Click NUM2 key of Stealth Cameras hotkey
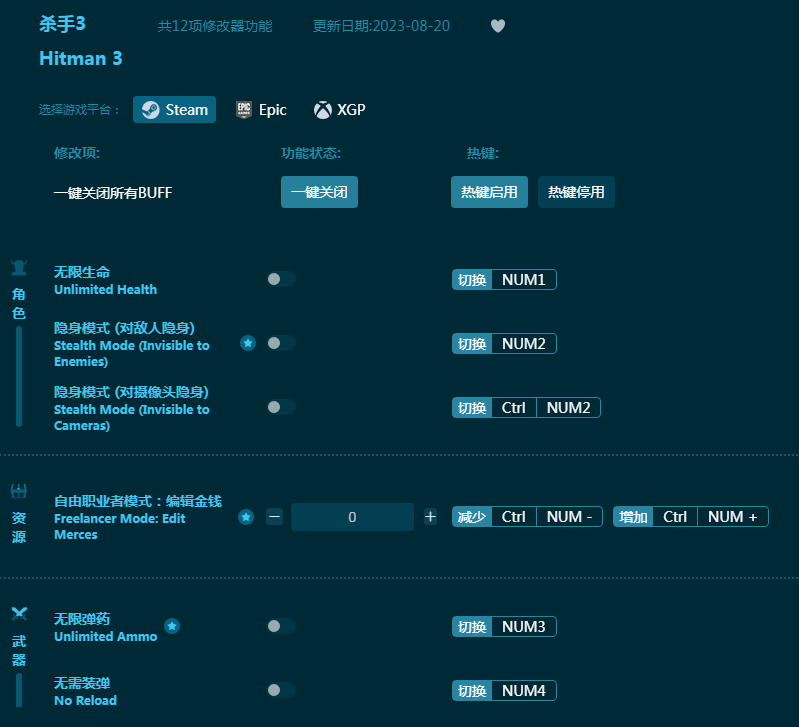799x727 pixels. (568, 408)
